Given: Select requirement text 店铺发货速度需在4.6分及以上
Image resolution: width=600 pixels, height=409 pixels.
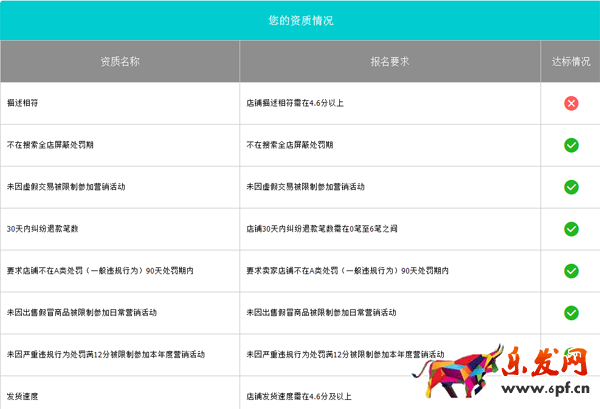Looking at the screenshot, I should [298, 397].
